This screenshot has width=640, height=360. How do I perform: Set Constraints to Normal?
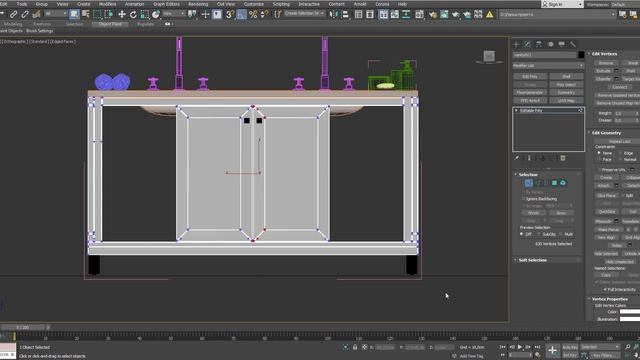point(620,159)
